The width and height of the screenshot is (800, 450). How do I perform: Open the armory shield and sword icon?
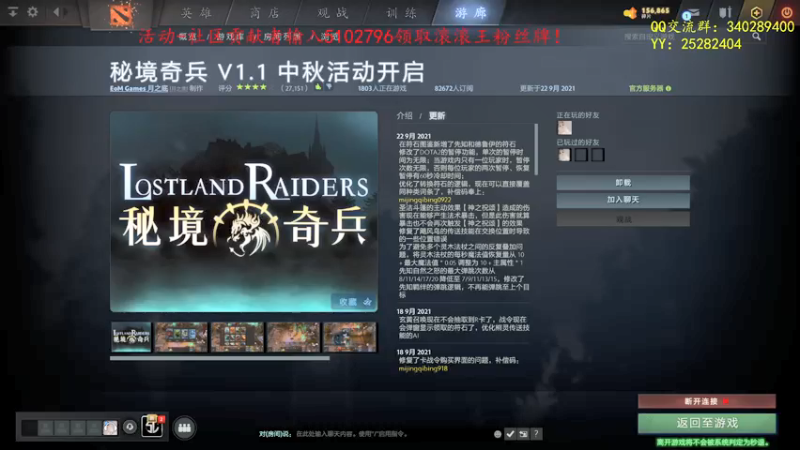(x=725, y=12)
